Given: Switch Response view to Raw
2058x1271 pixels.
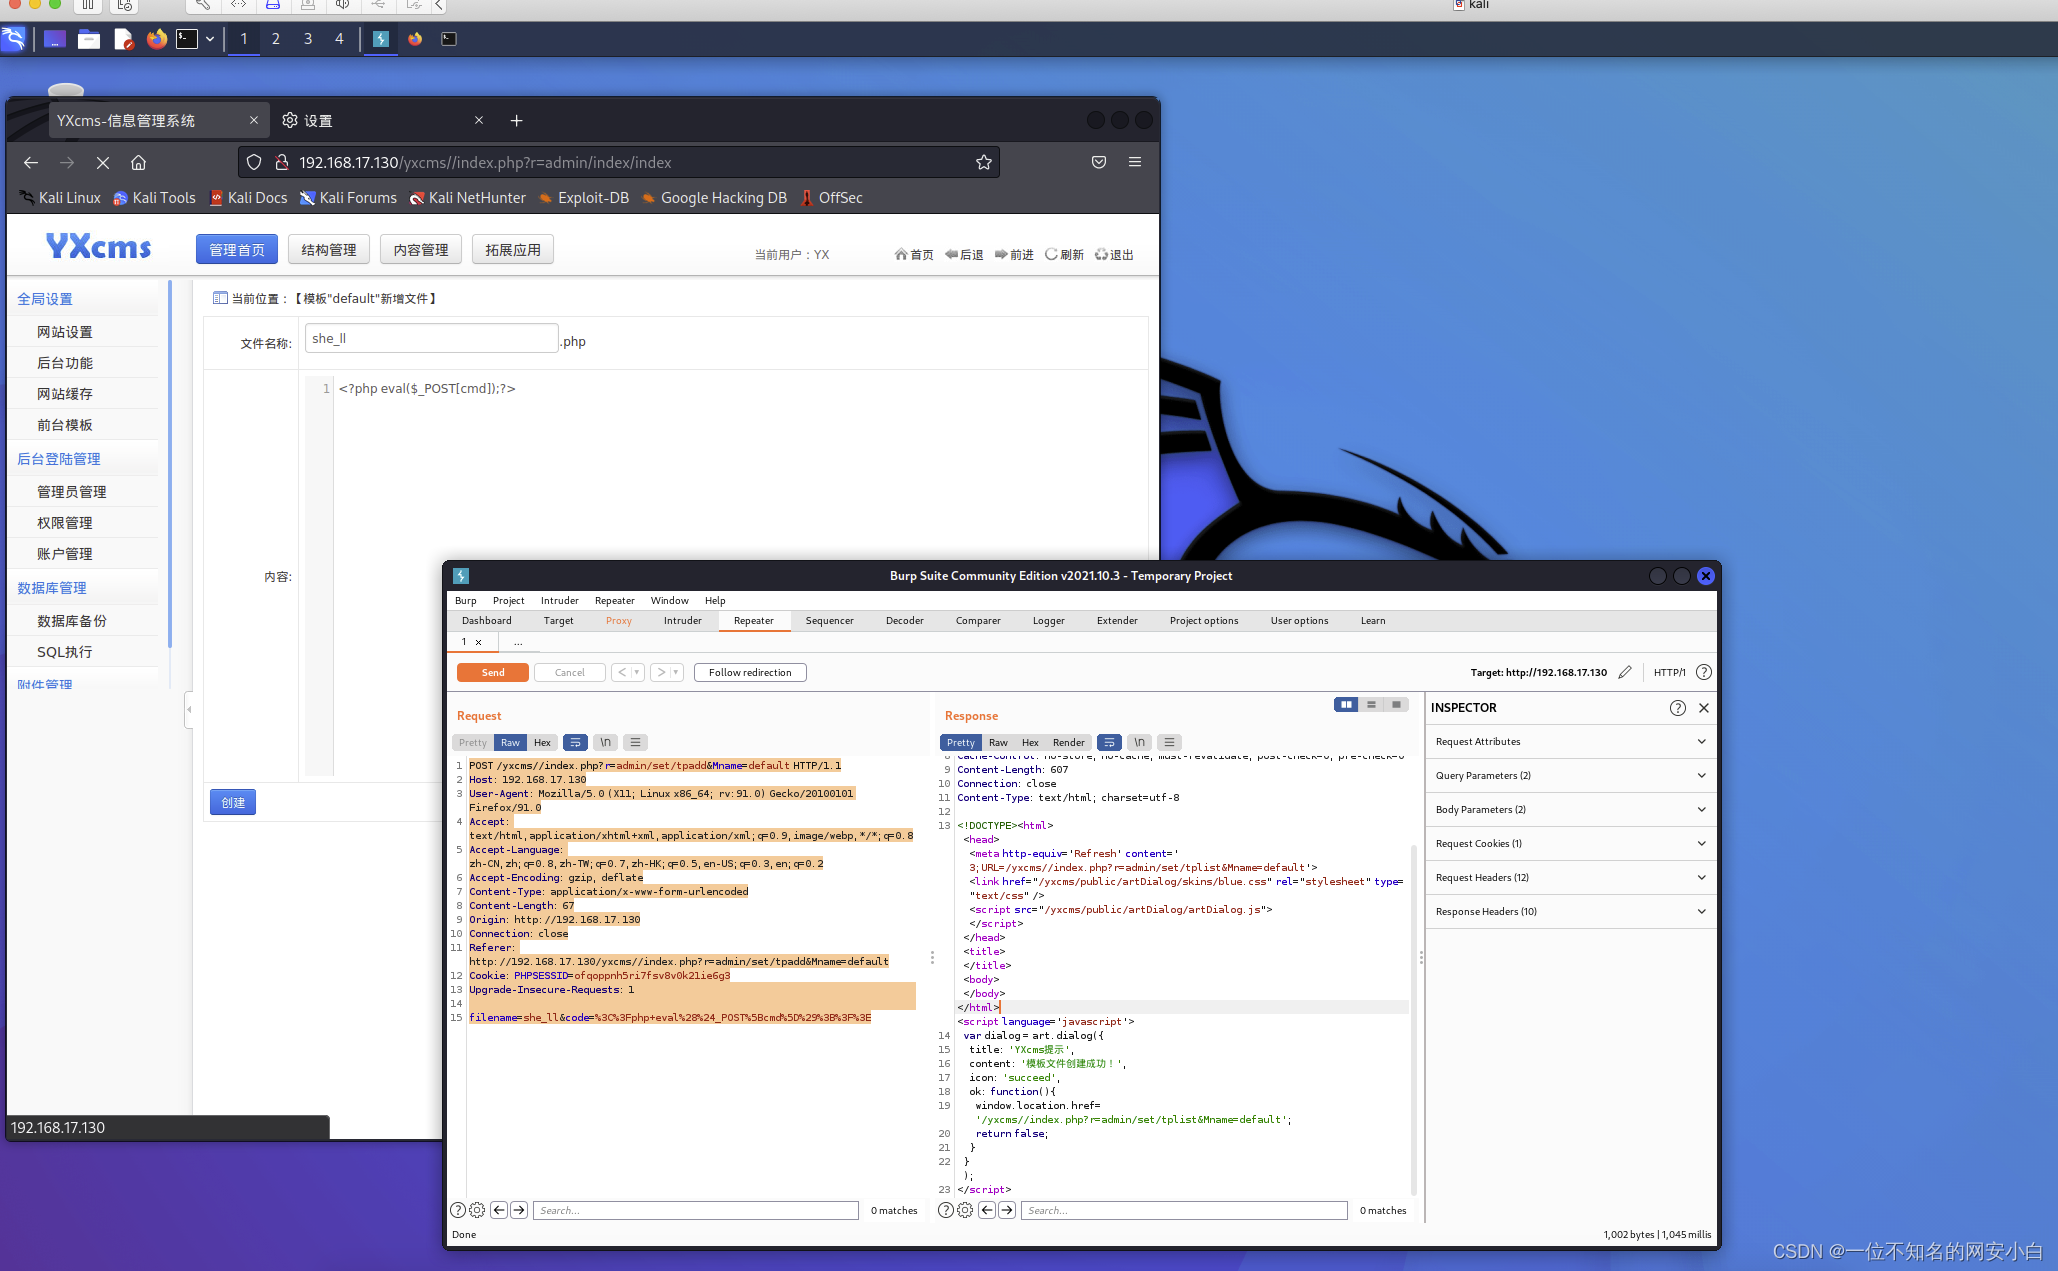Looking at the screenshot, I should [998, 743].
